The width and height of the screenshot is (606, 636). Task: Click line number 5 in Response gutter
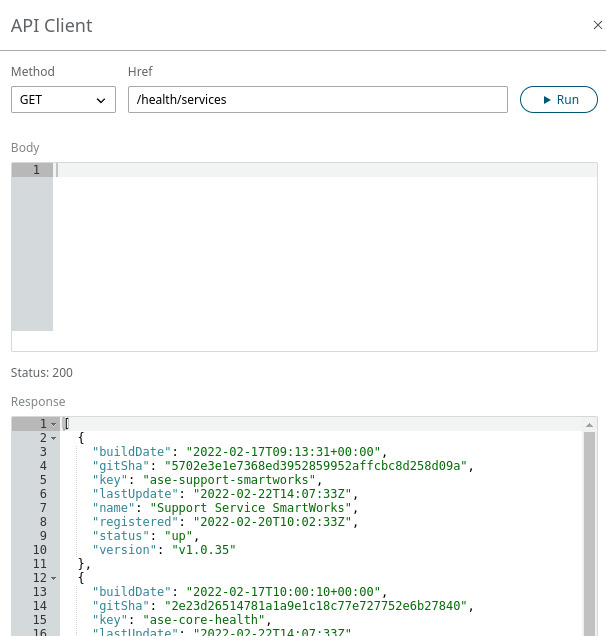coord(40,480)
